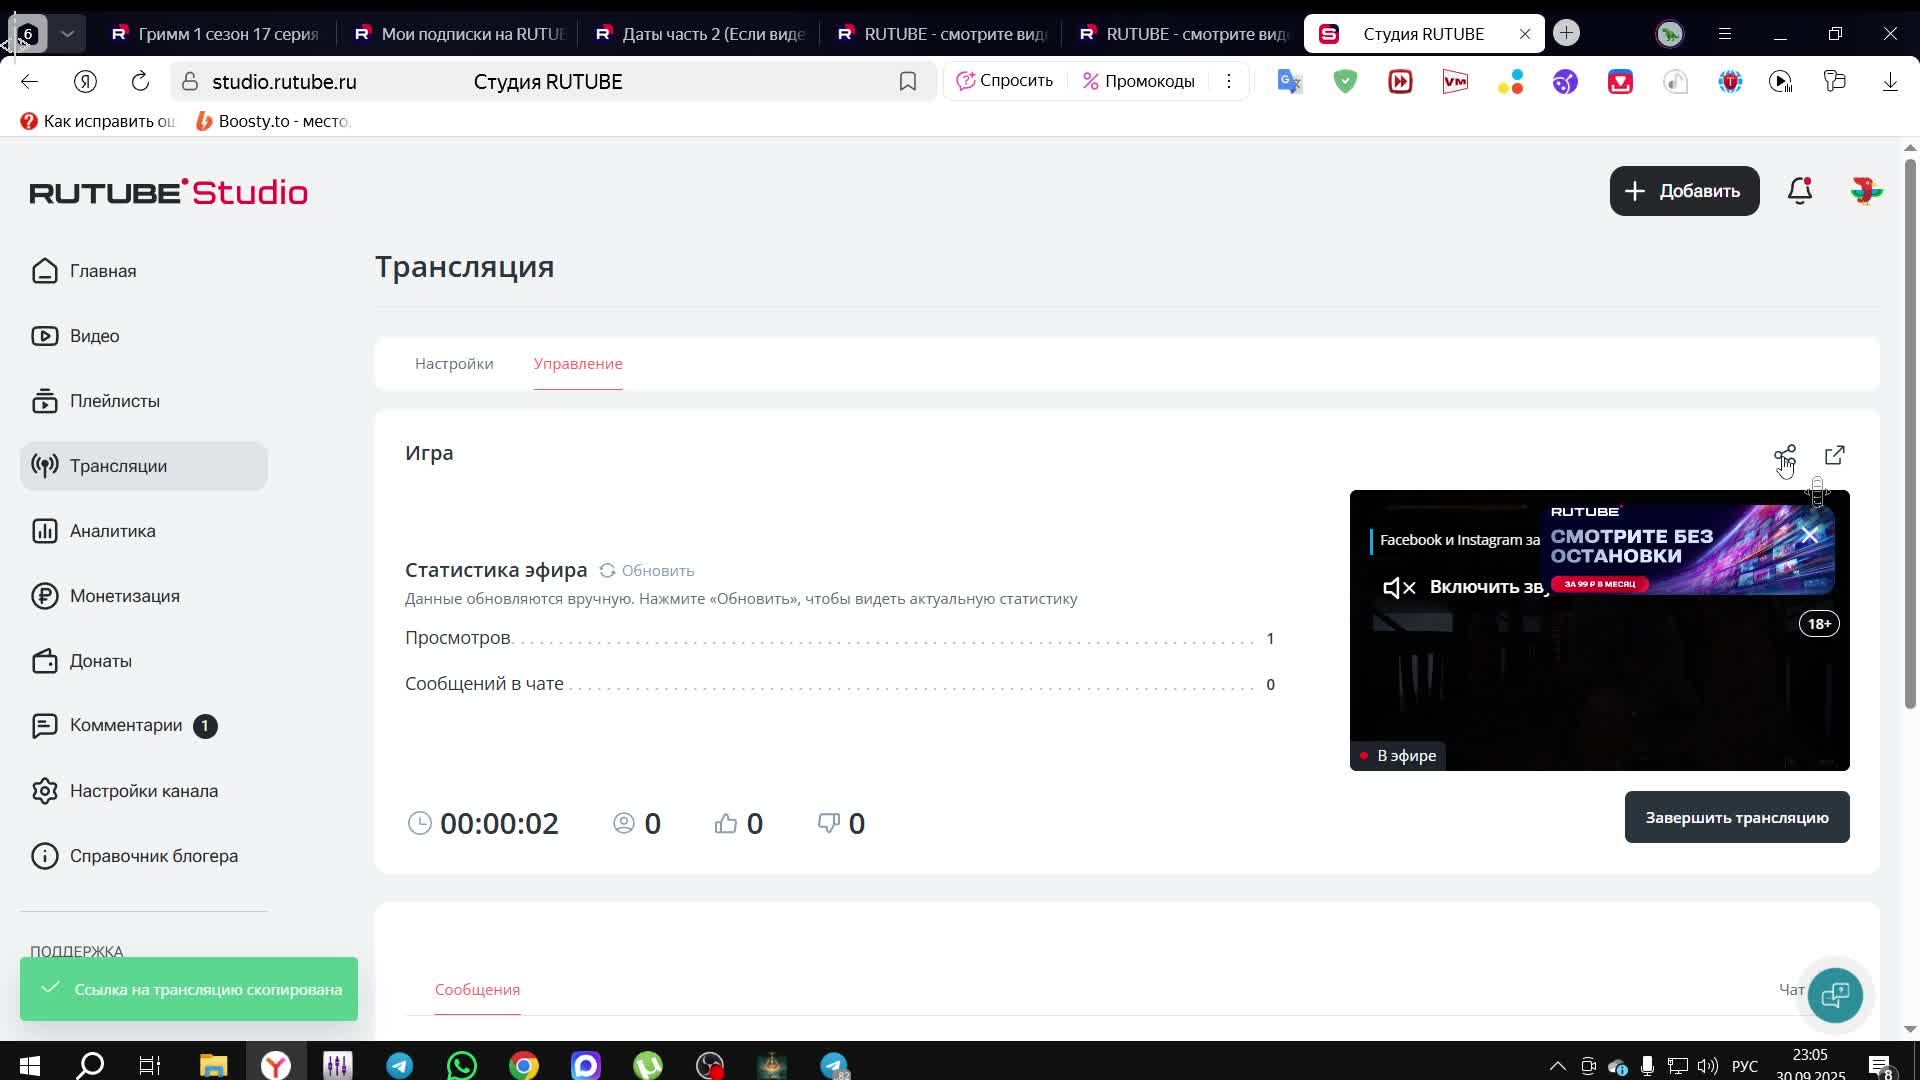The image size is (1920, 1080).
Task: Bookmark the current page
Action: click(x=907, y=82)
